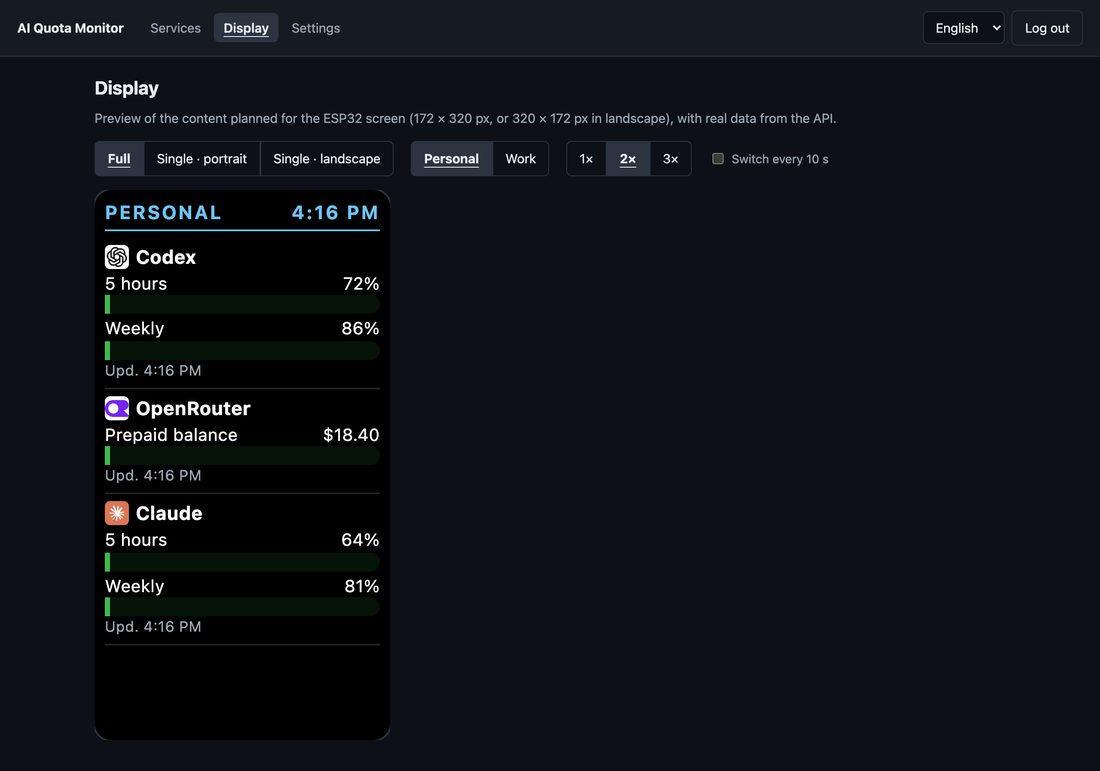
Task: Click the Claude 81% weekly value
Action: (362, 586)
